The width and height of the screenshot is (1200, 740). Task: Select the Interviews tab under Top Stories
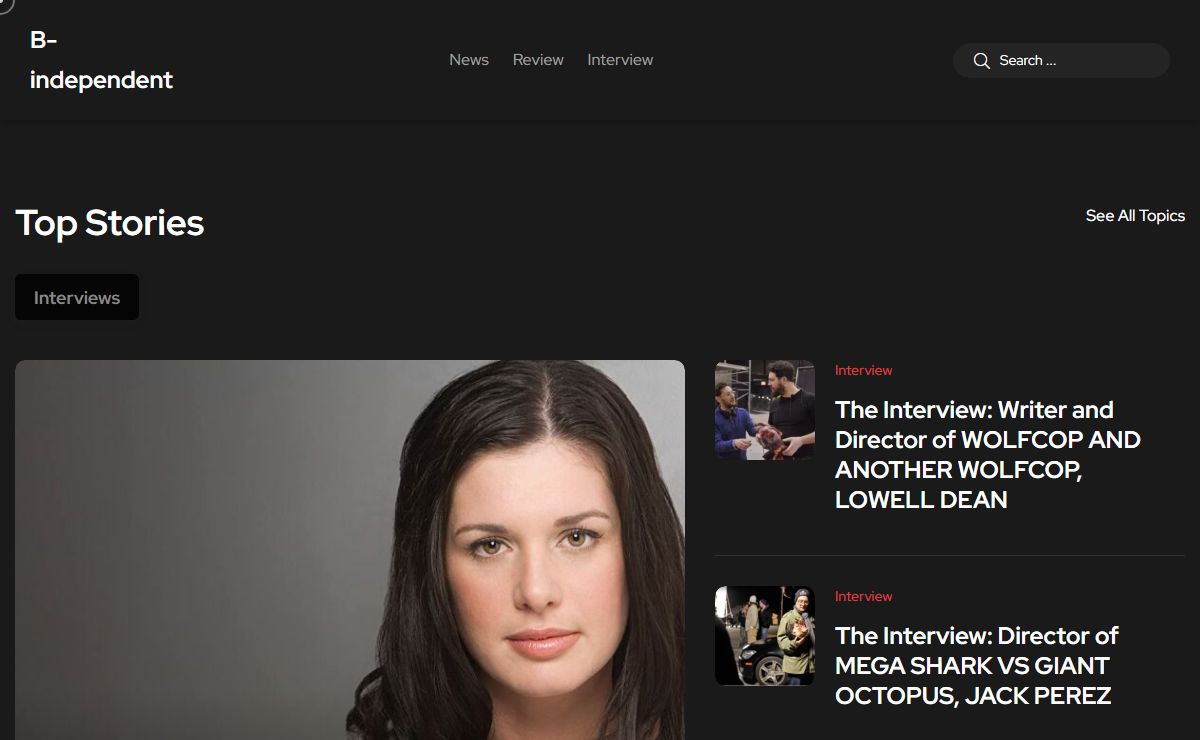click(77, 298)
